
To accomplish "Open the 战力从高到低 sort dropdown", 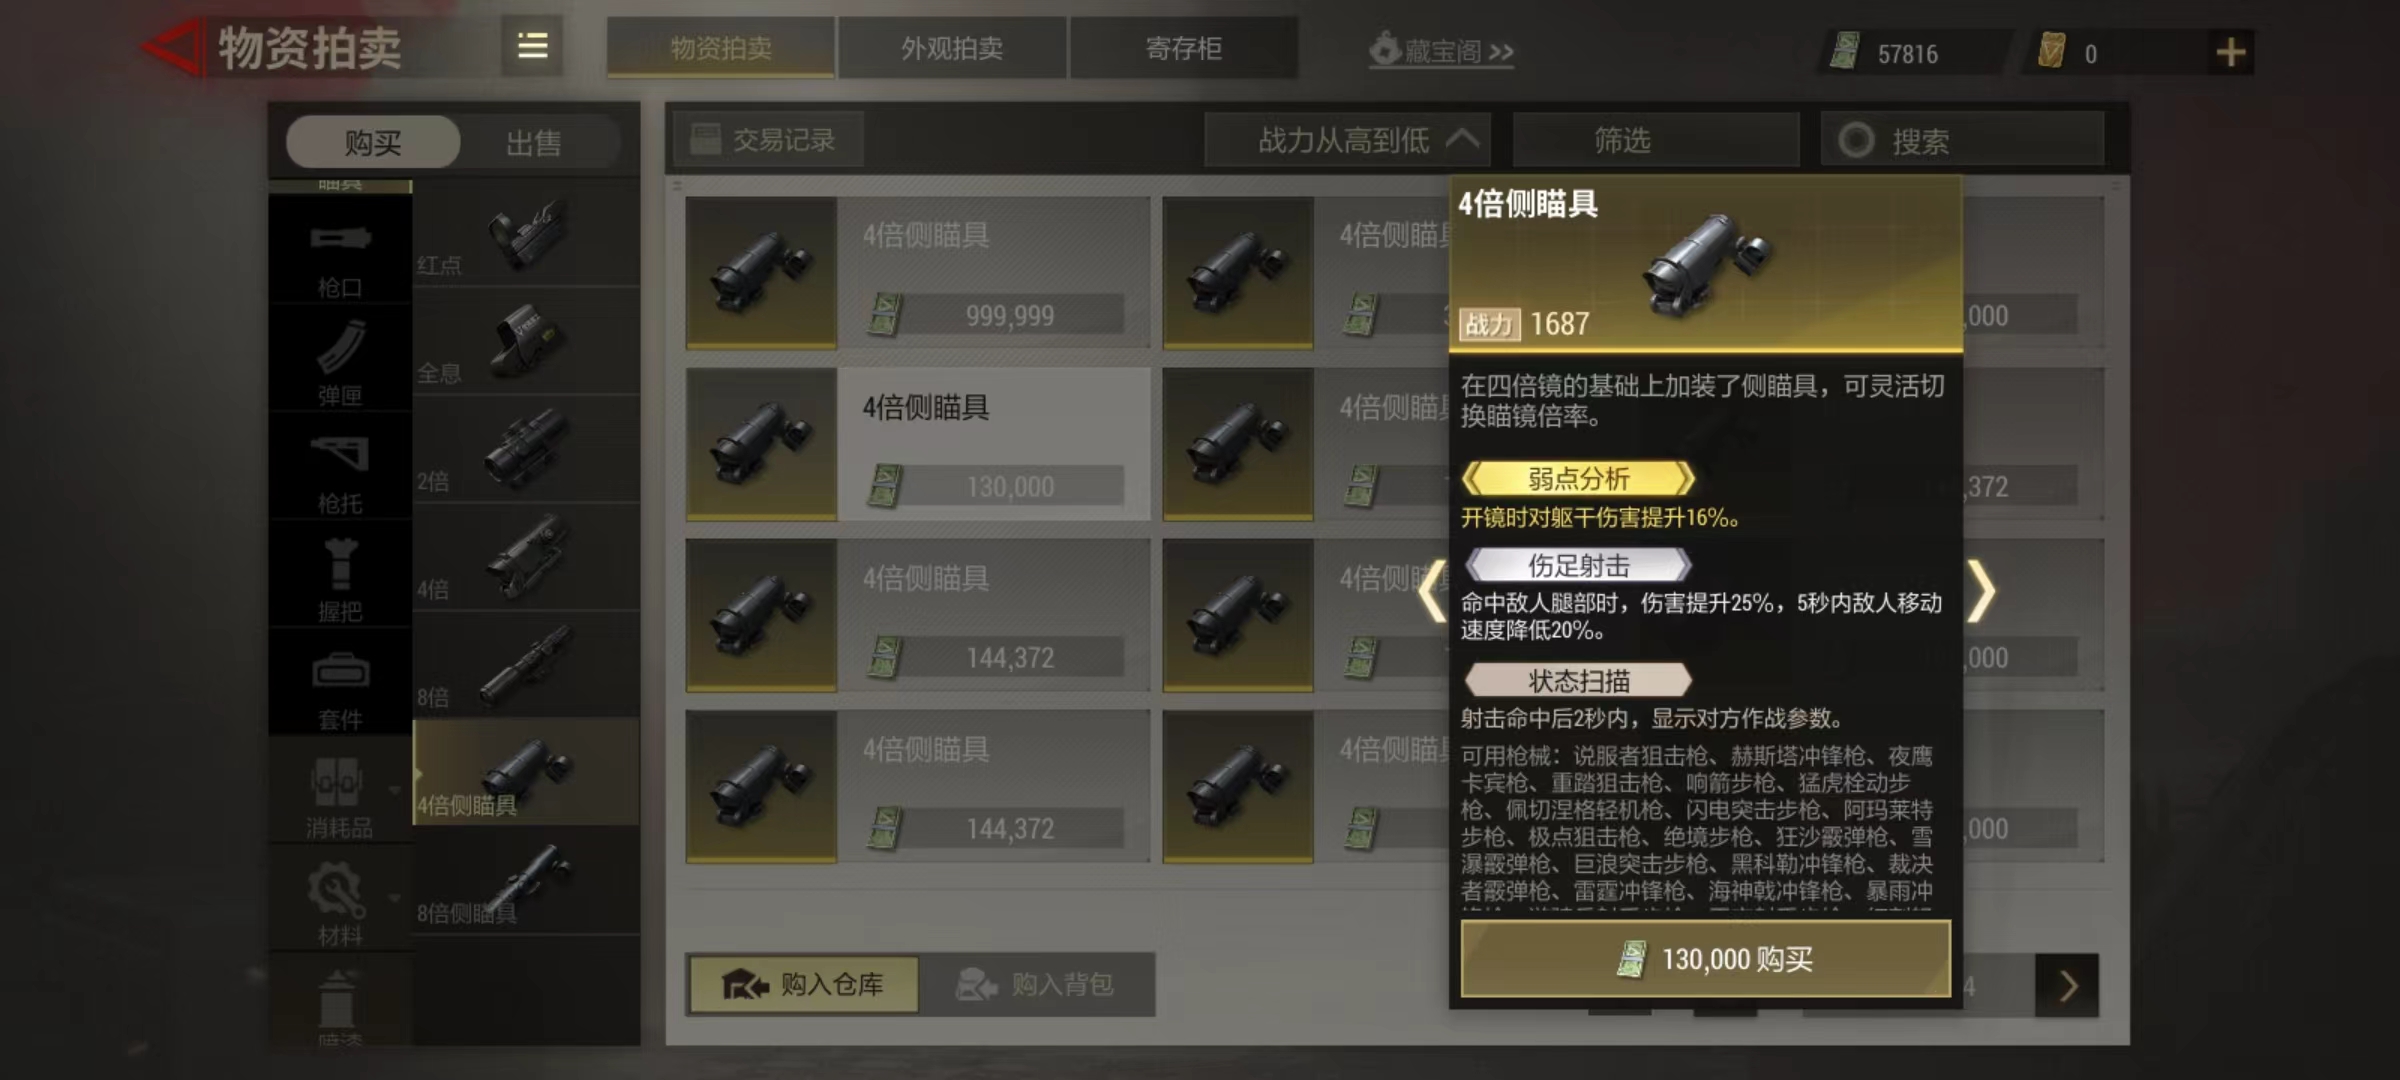I will coord(1347,140).
